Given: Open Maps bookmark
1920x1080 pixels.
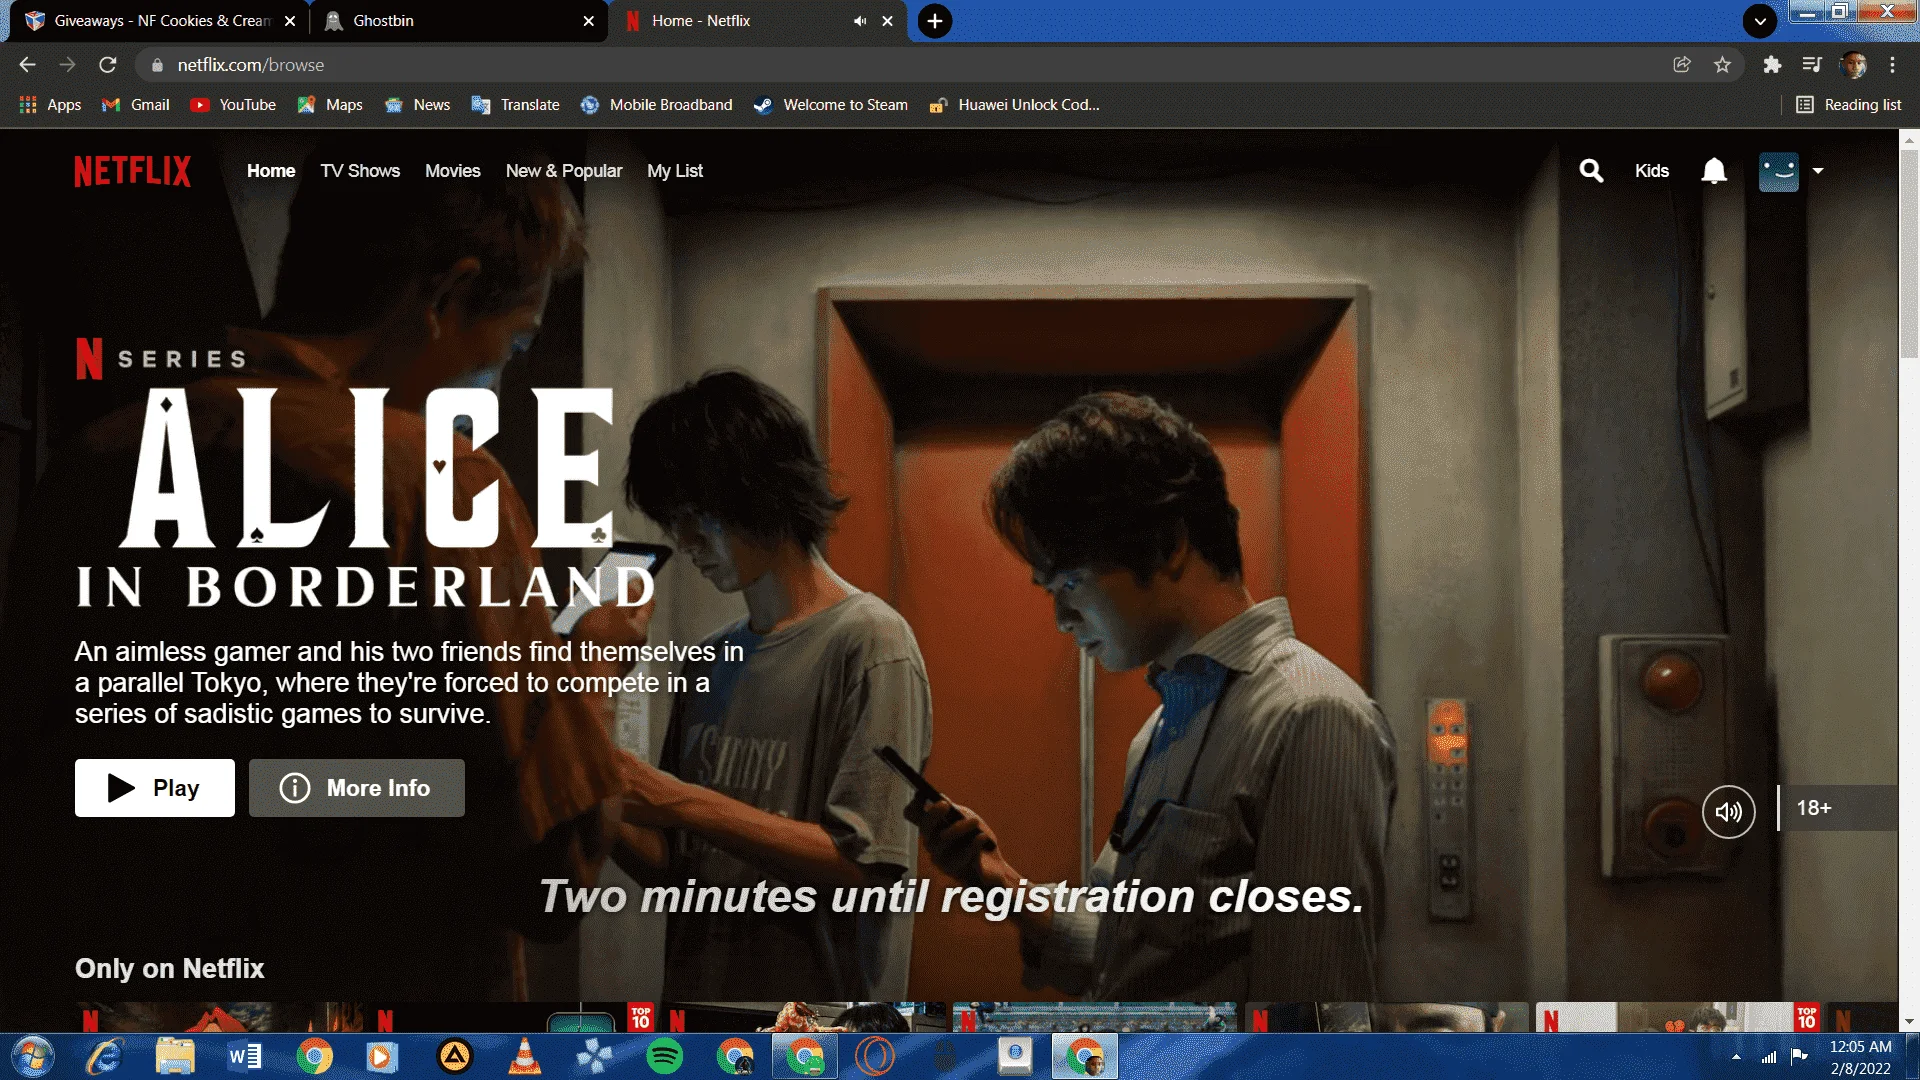Looking at the screenshot, I should (x=330, y=105).
